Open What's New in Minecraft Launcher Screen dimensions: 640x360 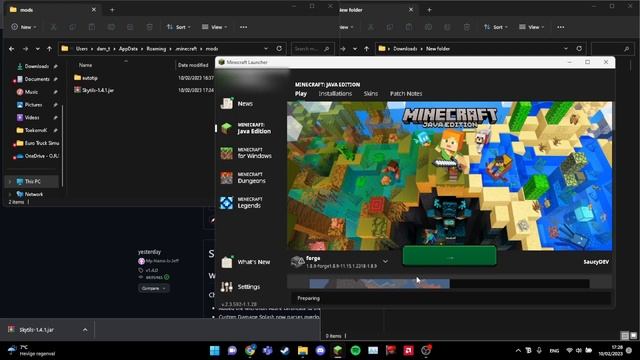[245, 262]
